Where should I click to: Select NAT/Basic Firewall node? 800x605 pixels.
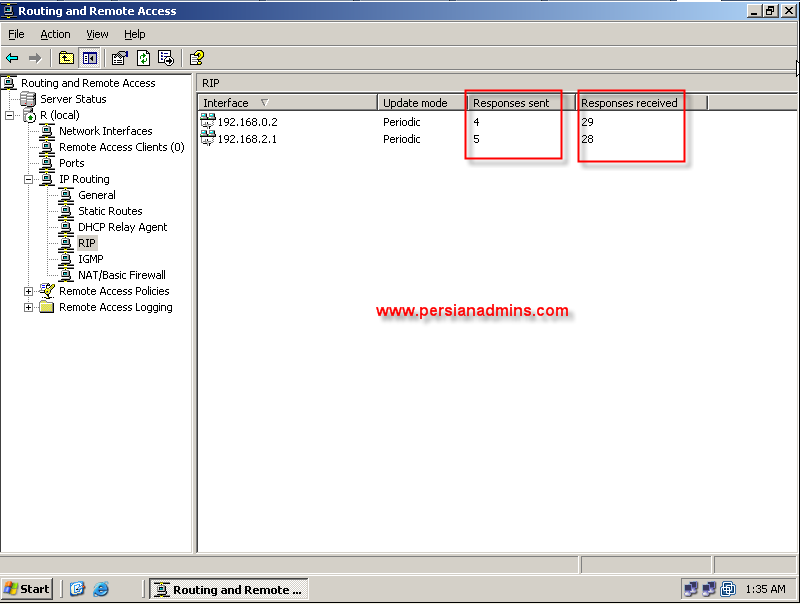point(121,275)
